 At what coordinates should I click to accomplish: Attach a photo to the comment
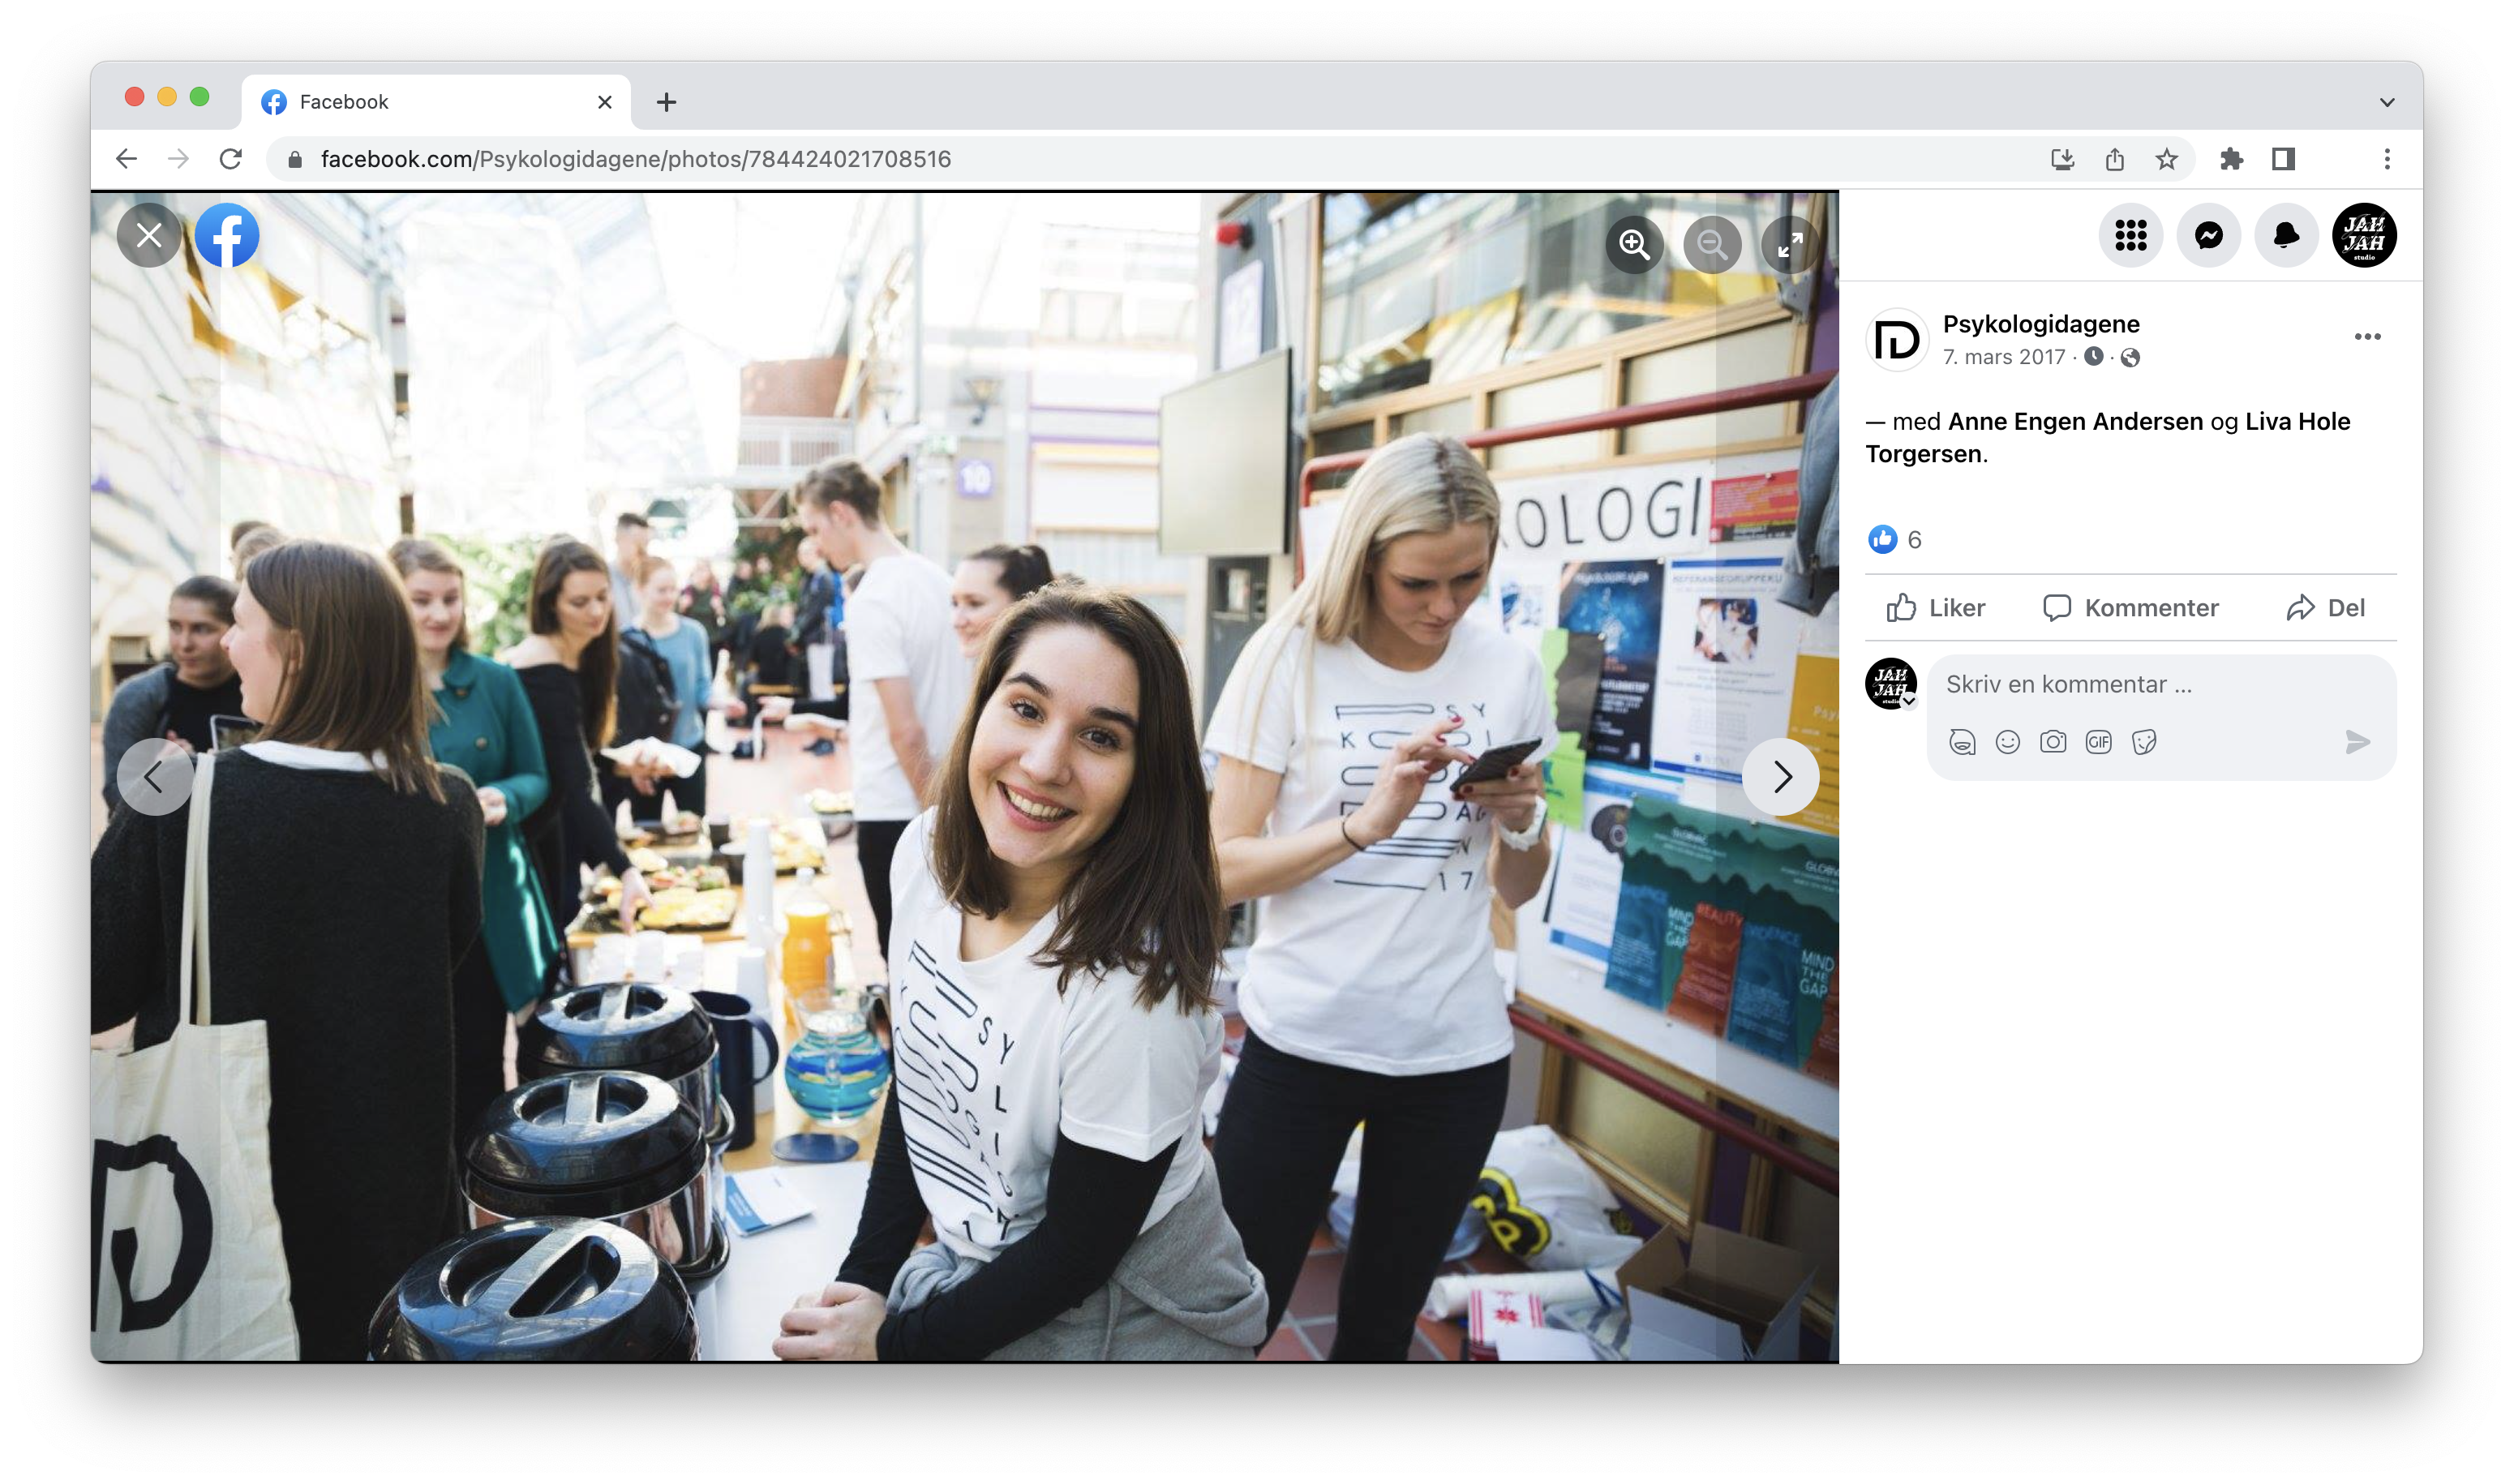click(x=2053, y=742)
